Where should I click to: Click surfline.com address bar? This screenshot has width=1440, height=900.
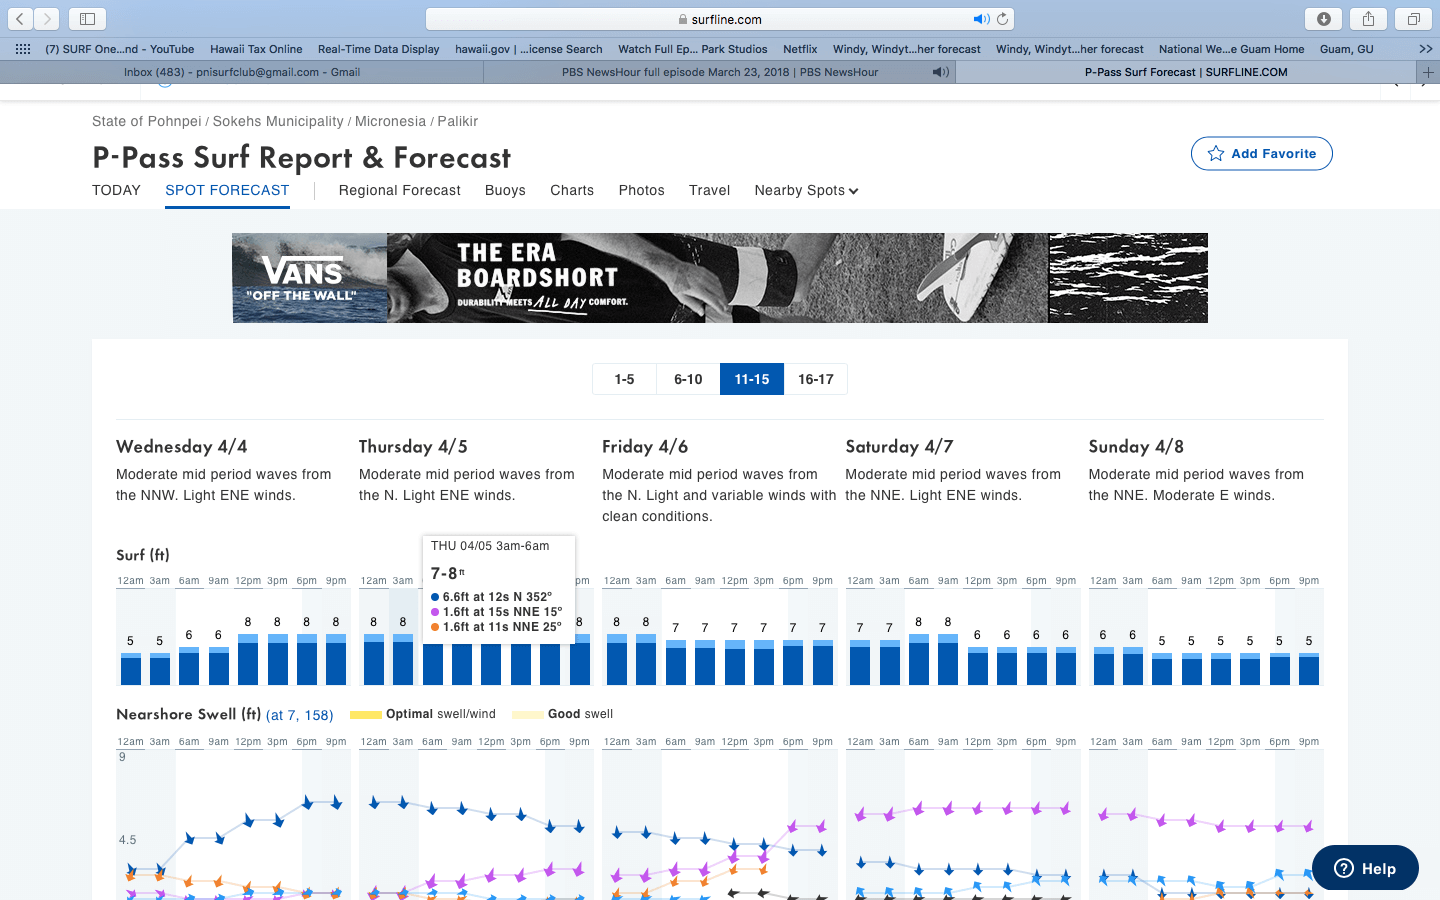[720, 19]
